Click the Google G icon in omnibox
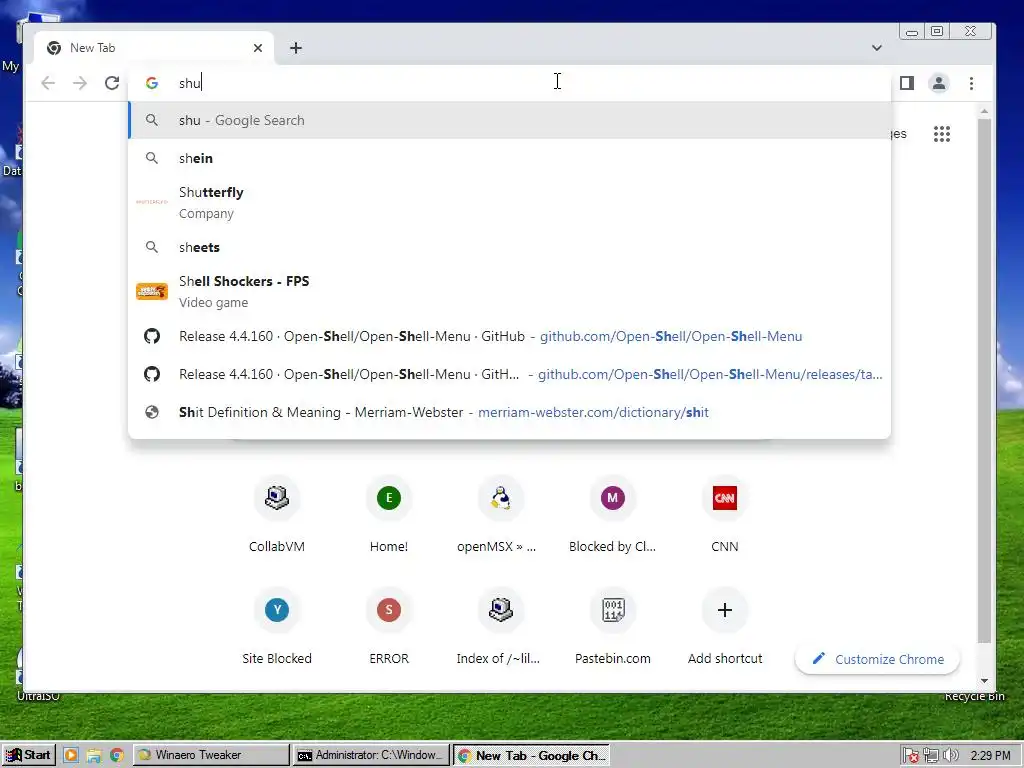This screenshot has width=1024, height=768. pos(152,83)
